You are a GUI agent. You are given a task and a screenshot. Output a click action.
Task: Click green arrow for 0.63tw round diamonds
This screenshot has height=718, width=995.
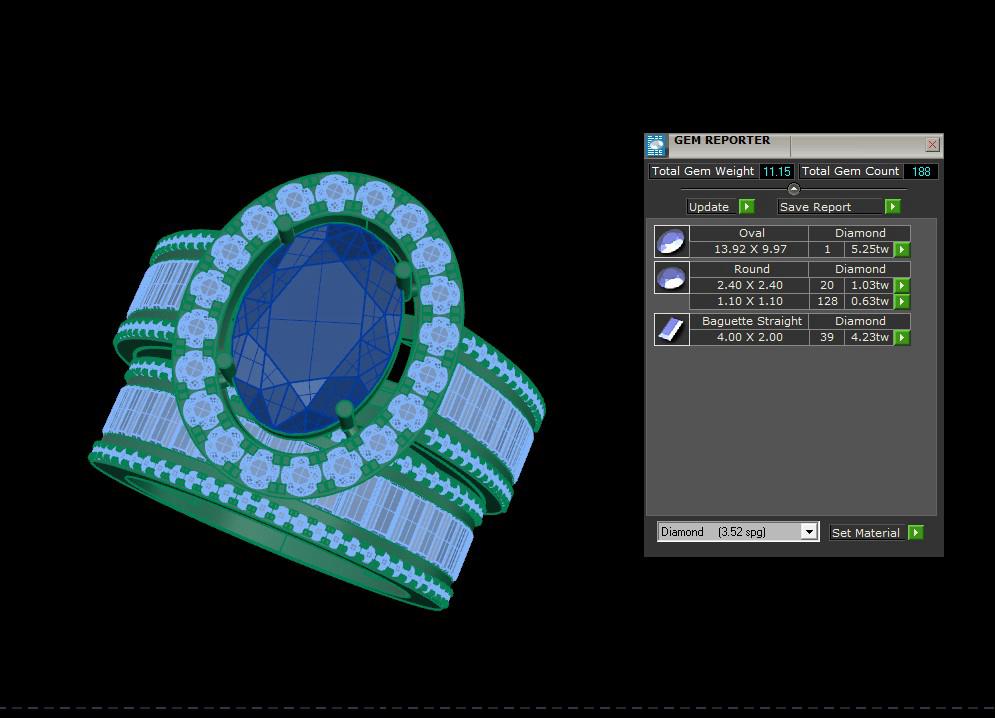902,302
